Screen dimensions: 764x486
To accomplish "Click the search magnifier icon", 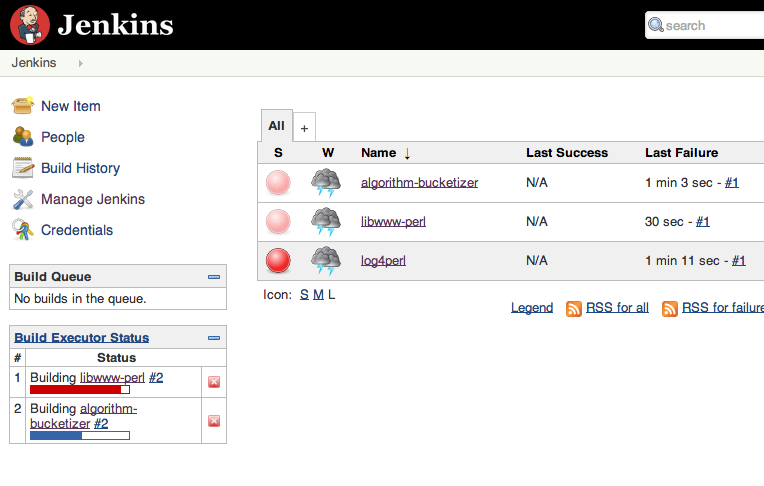I will tap(656, 25).
